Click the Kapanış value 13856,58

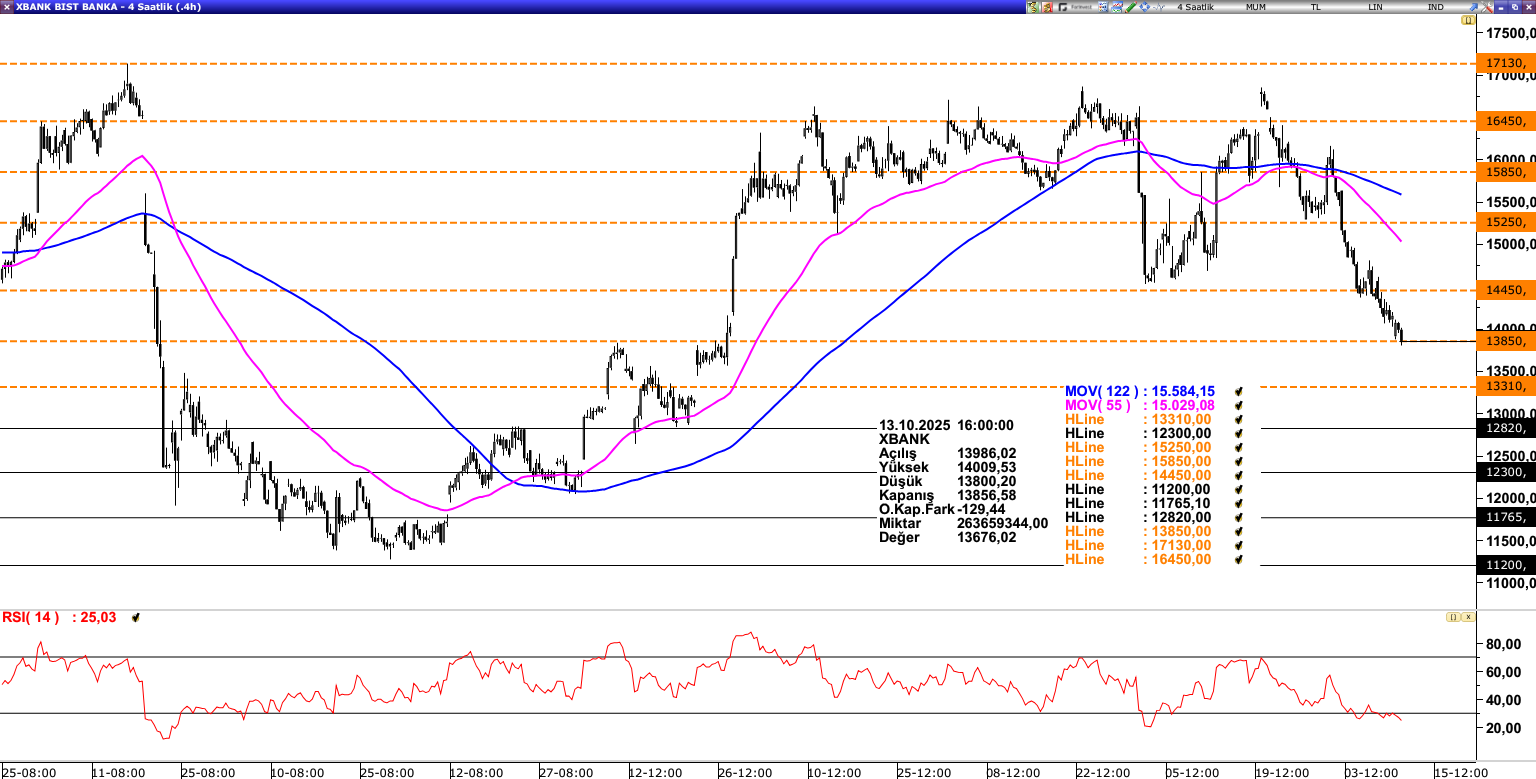point(988,495)
